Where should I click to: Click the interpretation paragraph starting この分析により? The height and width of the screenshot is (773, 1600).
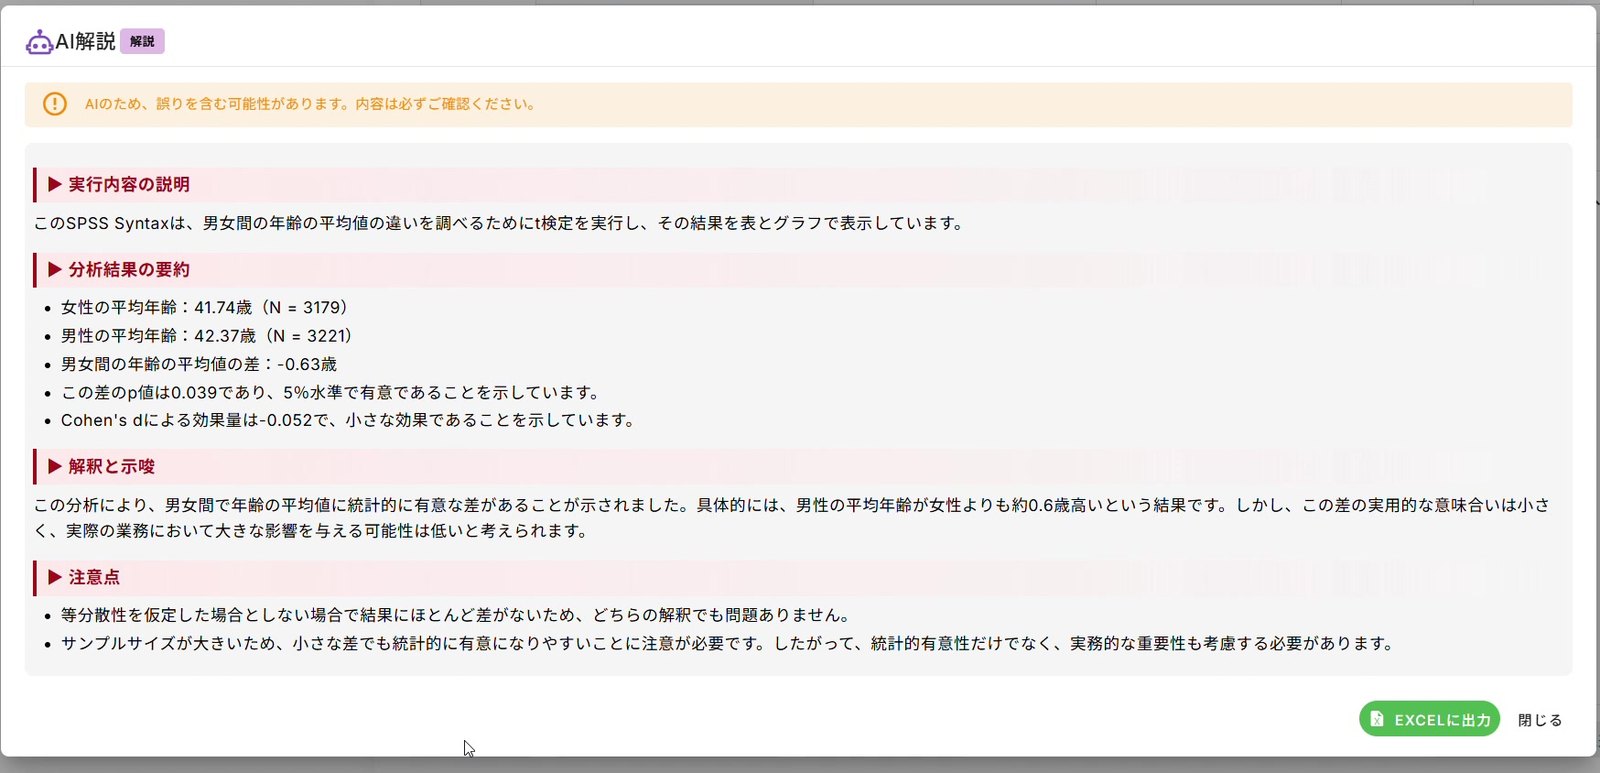[792, 518]
